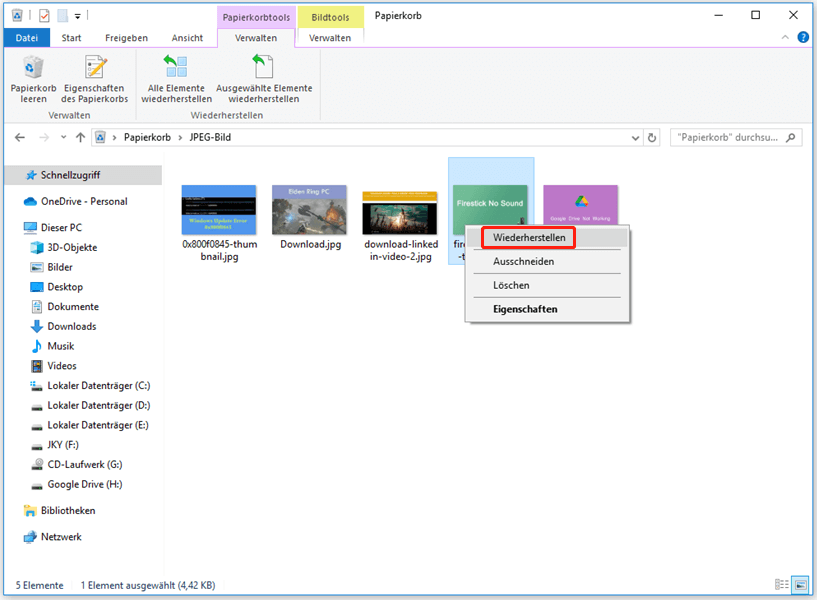Open the blue help question mark
Image resolution: width=817 pixels, height=600 pixels.
coord(803,37)
